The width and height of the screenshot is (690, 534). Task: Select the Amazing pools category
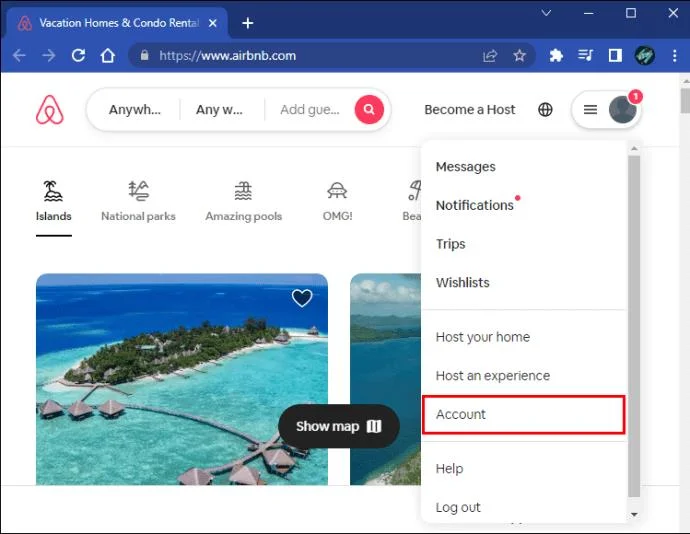coord(243,201)
